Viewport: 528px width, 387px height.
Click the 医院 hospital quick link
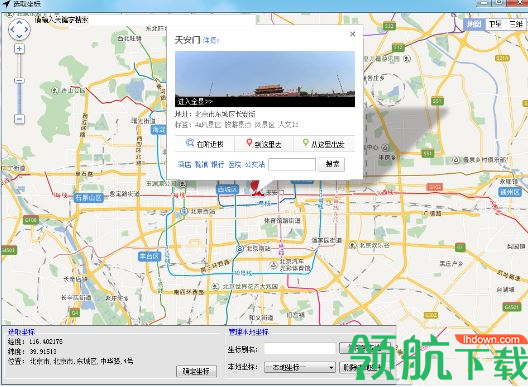[x=235, y=164]
